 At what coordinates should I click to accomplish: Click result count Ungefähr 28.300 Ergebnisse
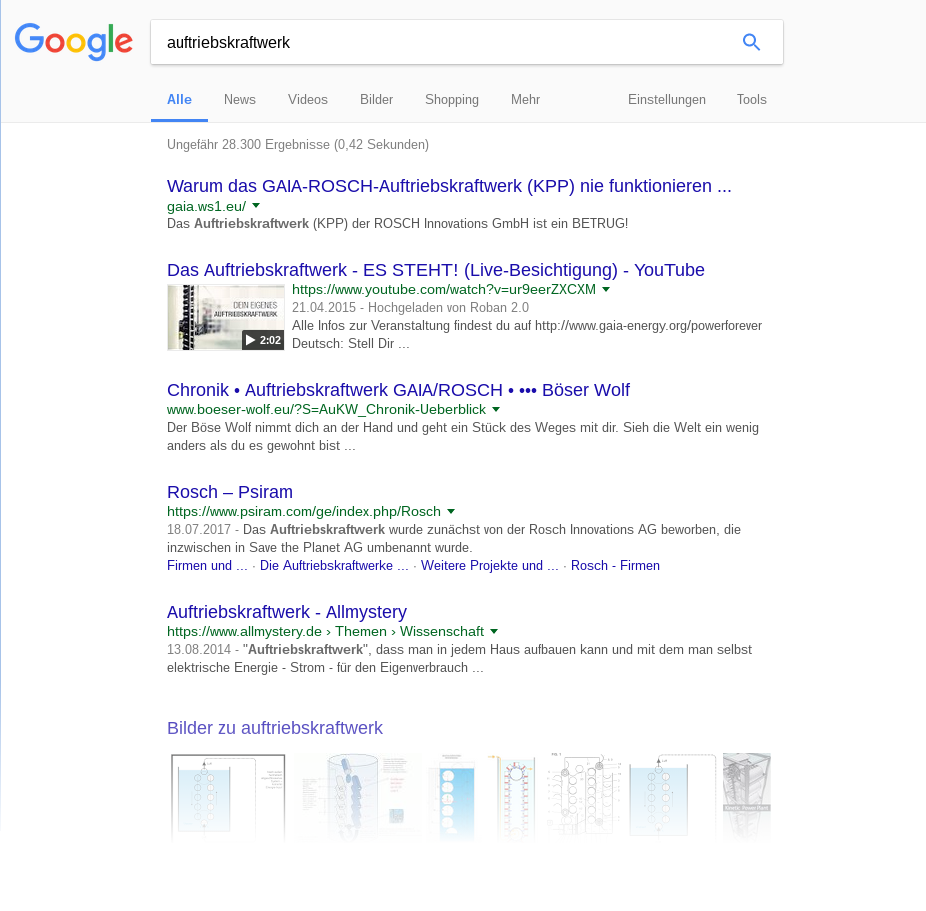298,144
